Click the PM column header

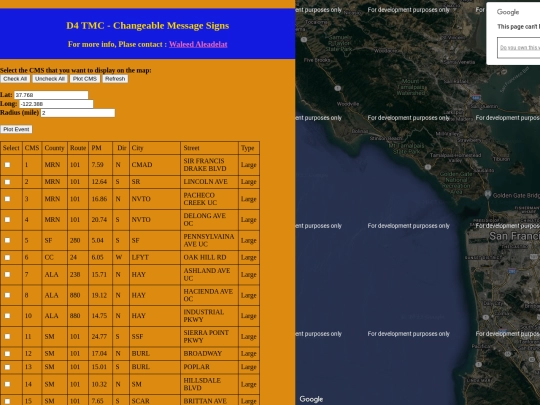pyautogui.click(x=100, y=148)
